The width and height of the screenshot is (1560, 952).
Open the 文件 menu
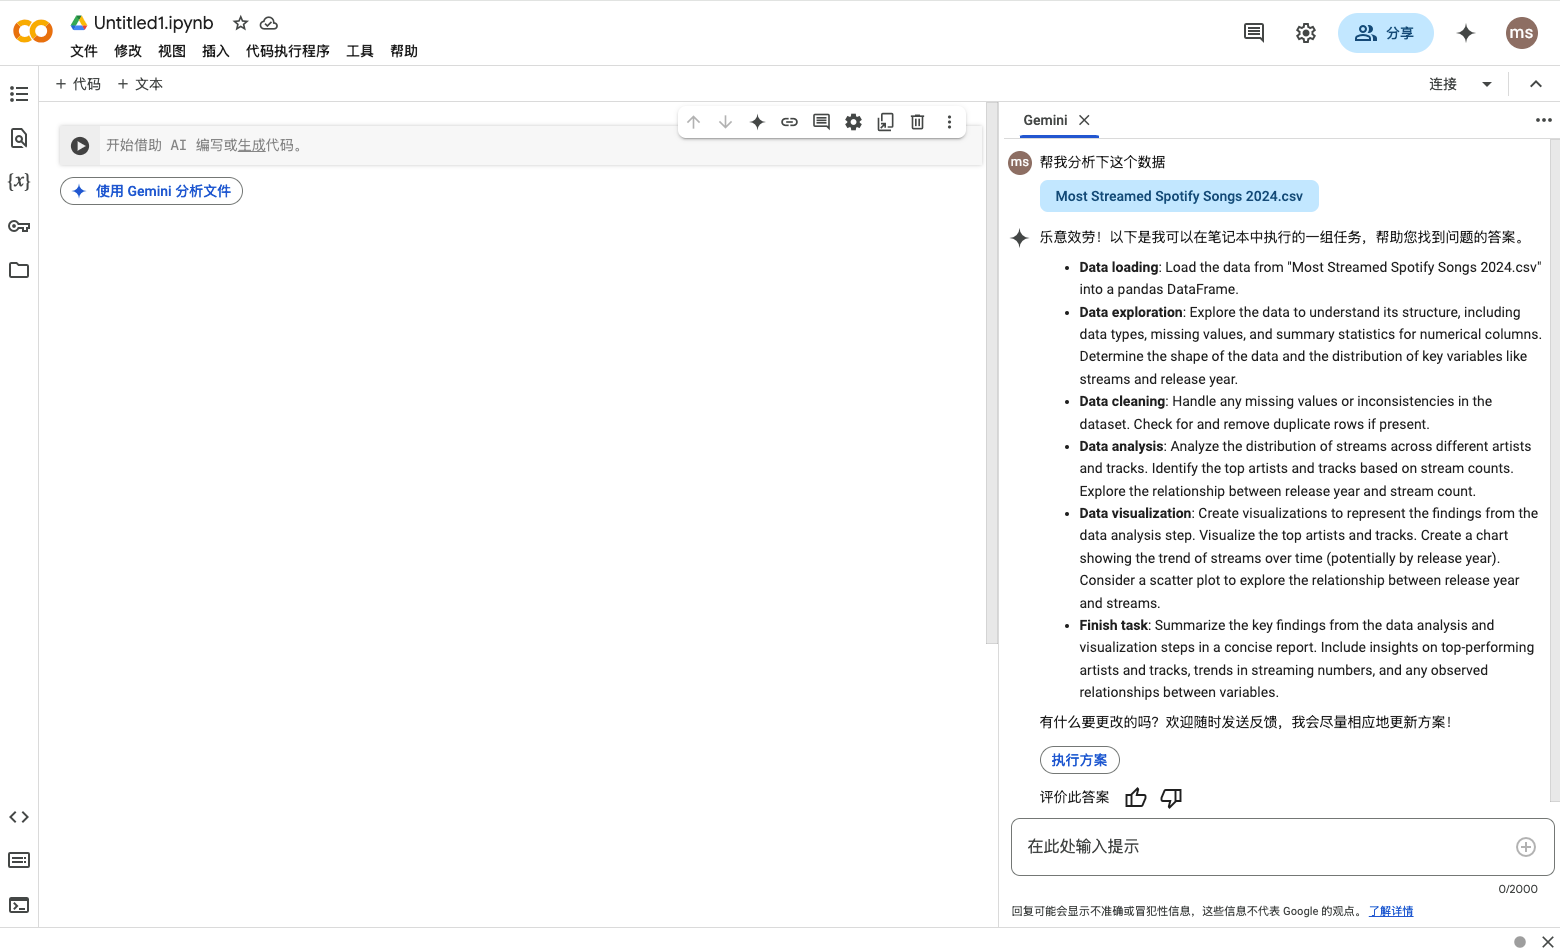click(83, 51)
